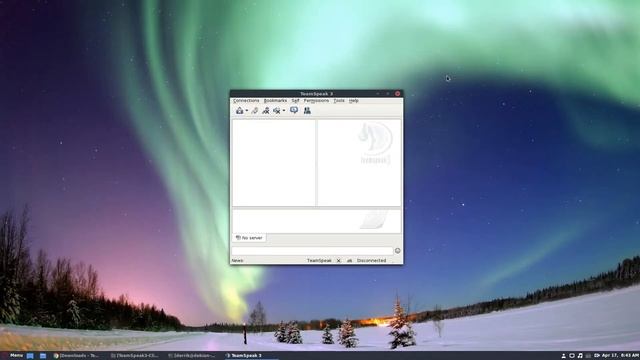Open the Bookmarks menu
The image size is (640, 360).
[275, 101]
